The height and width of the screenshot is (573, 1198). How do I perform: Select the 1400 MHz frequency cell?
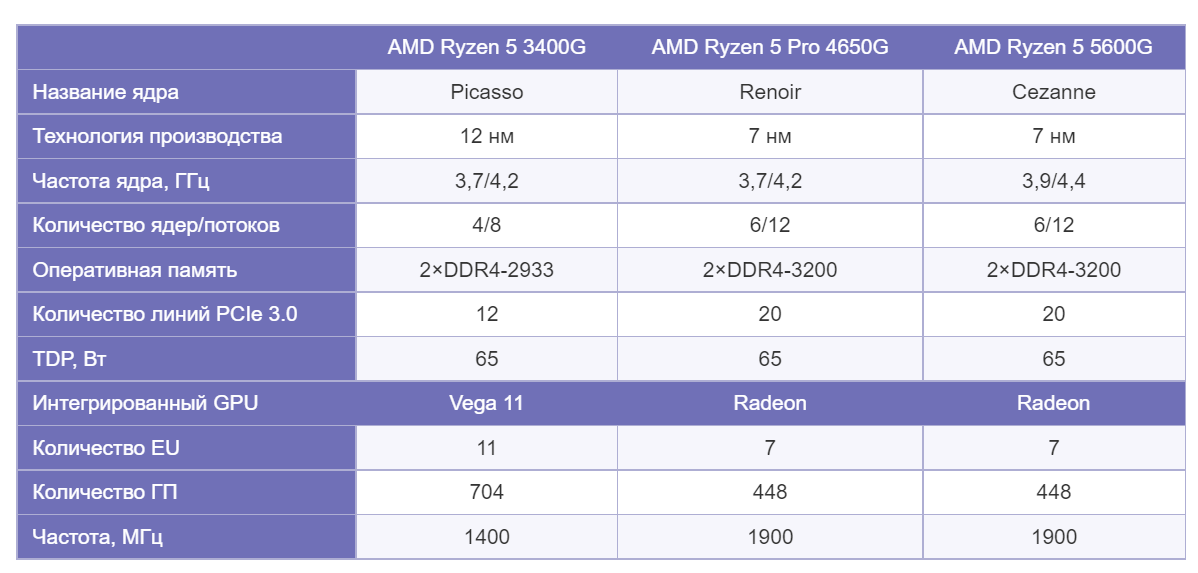coord(486,537)
